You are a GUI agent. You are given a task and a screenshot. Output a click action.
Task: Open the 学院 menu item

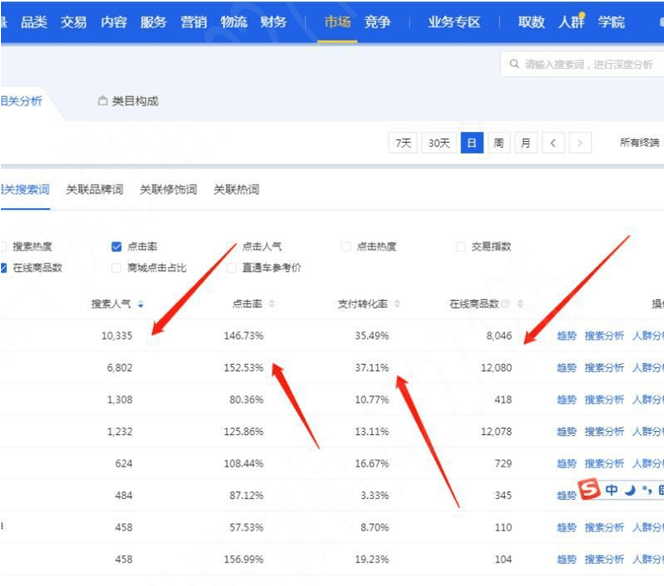611,22
